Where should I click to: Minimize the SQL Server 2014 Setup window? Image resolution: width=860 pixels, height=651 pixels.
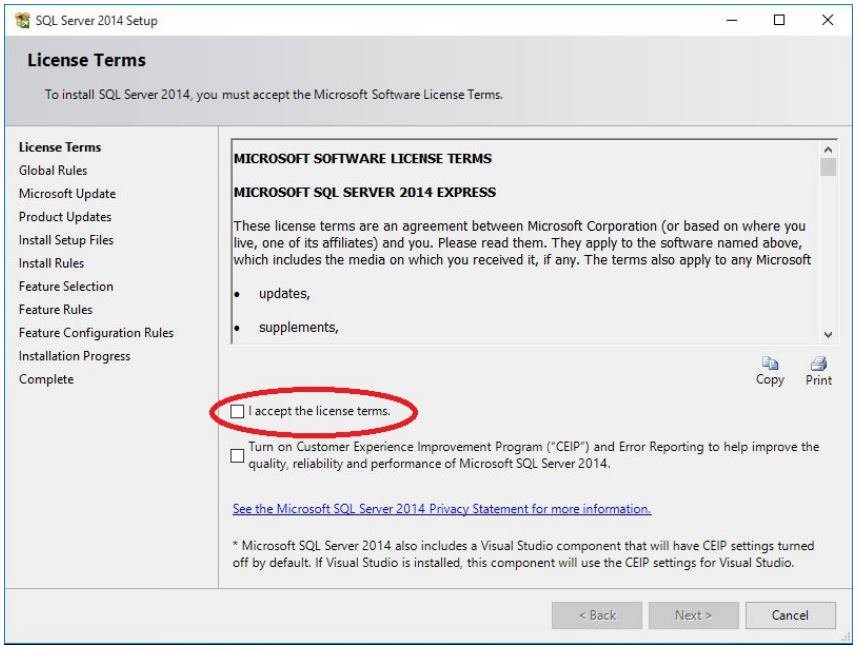click(732, 20)
